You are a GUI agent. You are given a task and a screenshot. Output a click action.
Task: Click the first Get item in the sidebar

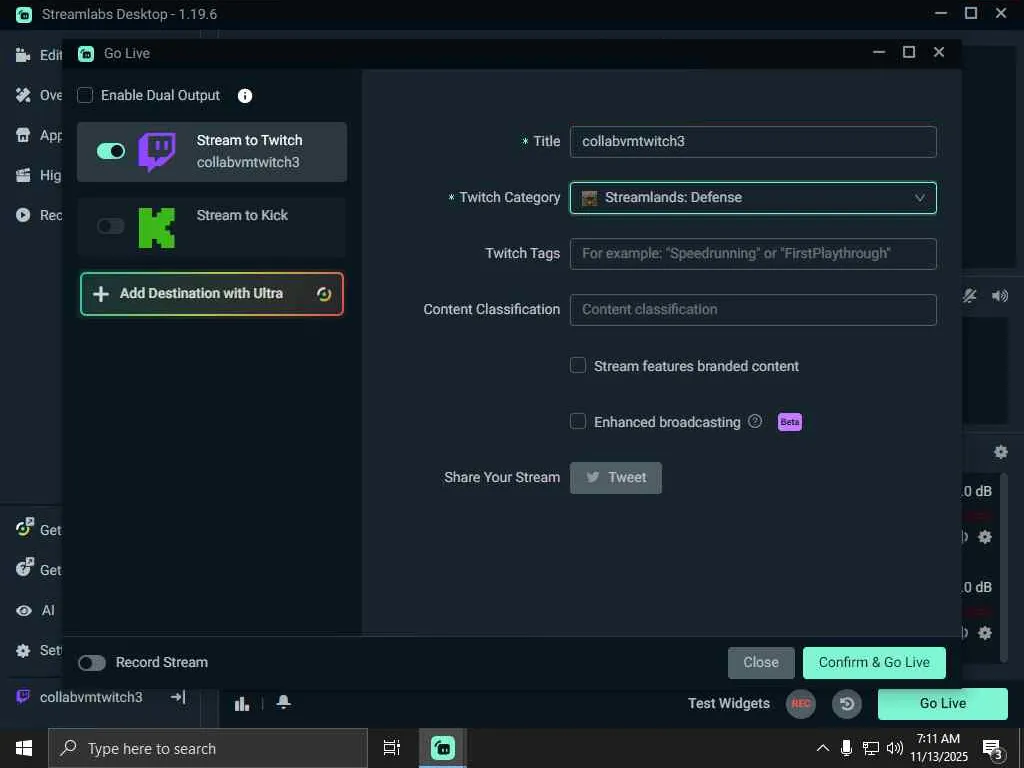(x=39, y=529)
